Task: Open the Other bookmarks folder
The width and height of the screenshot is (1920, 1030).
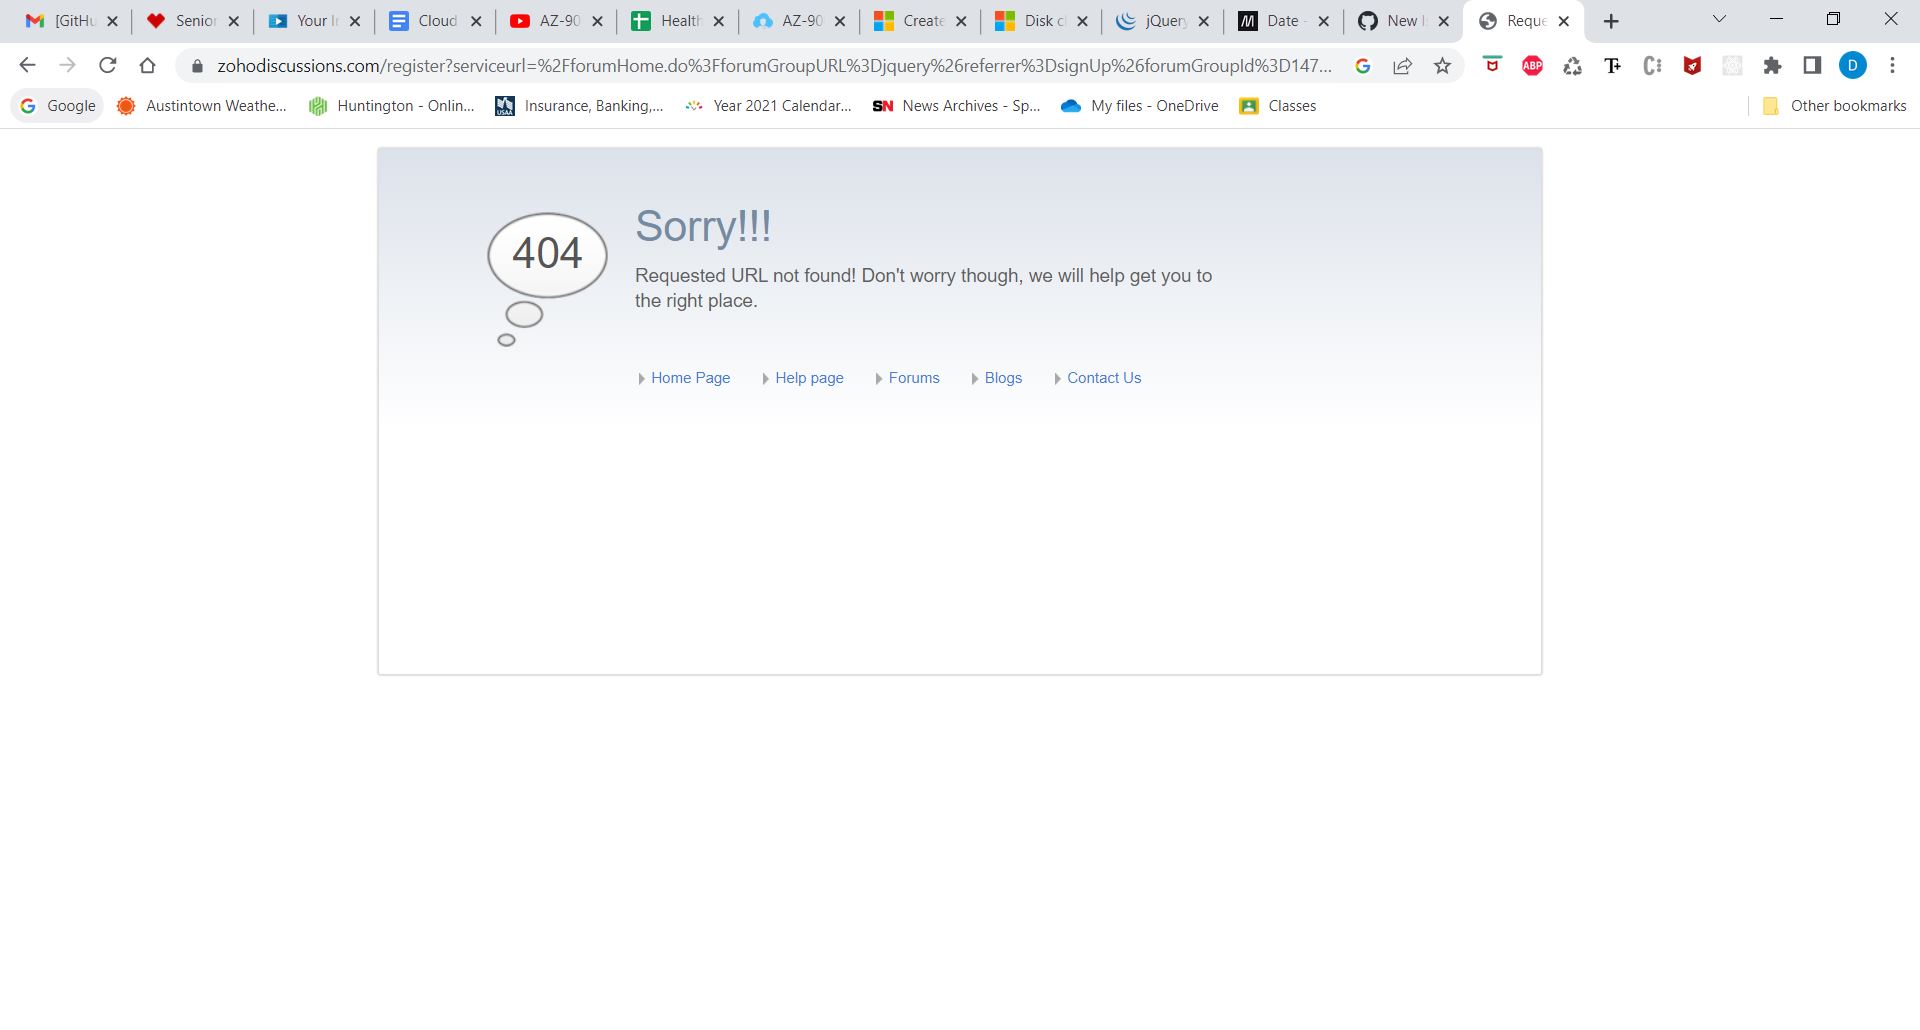Action: (1833, 105)
